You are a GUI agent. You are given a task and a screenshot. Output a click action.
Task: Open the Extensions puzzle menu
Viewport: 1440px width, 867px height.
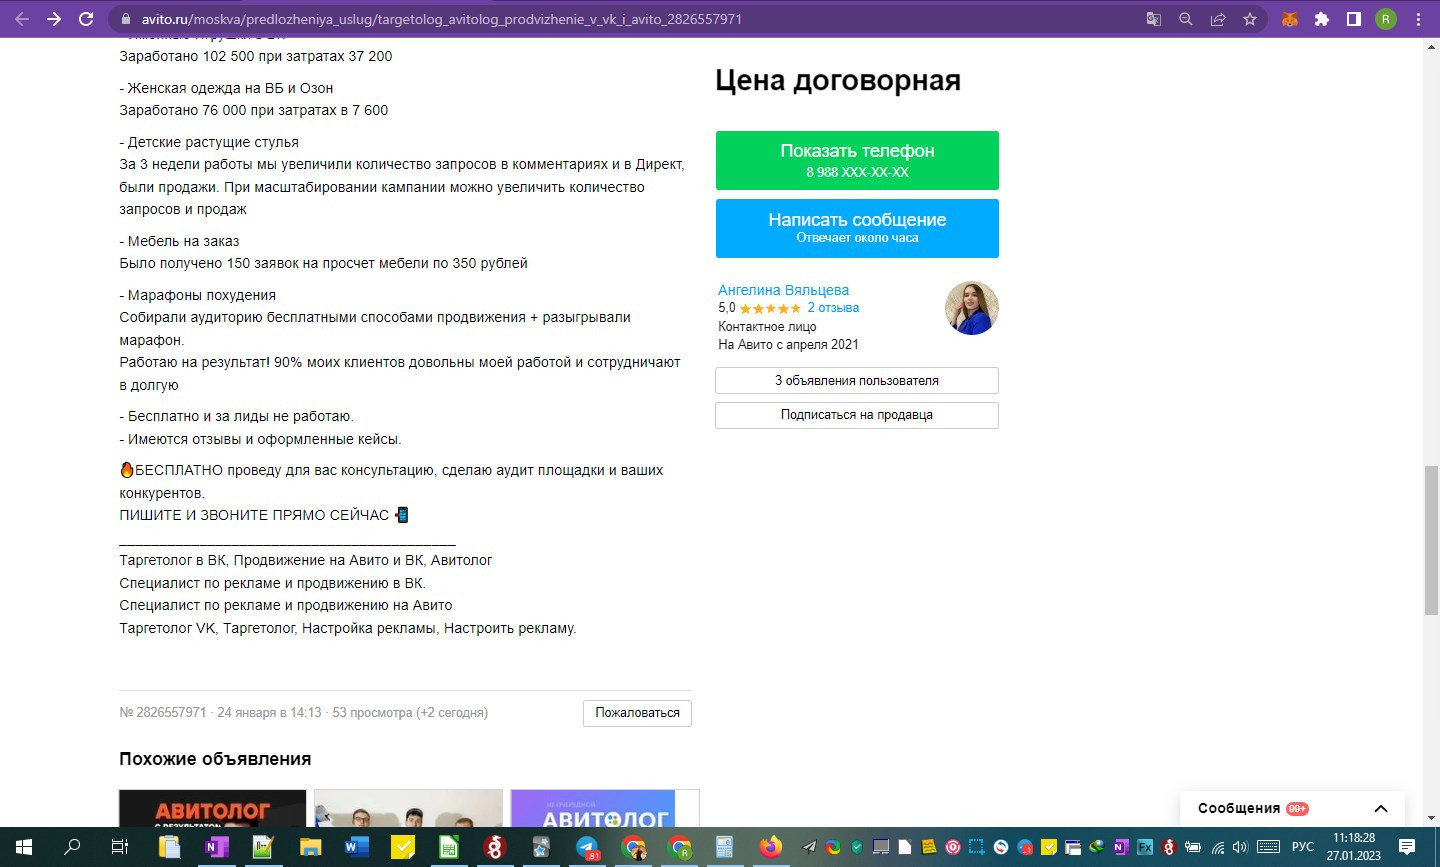pyautogui.click(x=1322, y=19)
